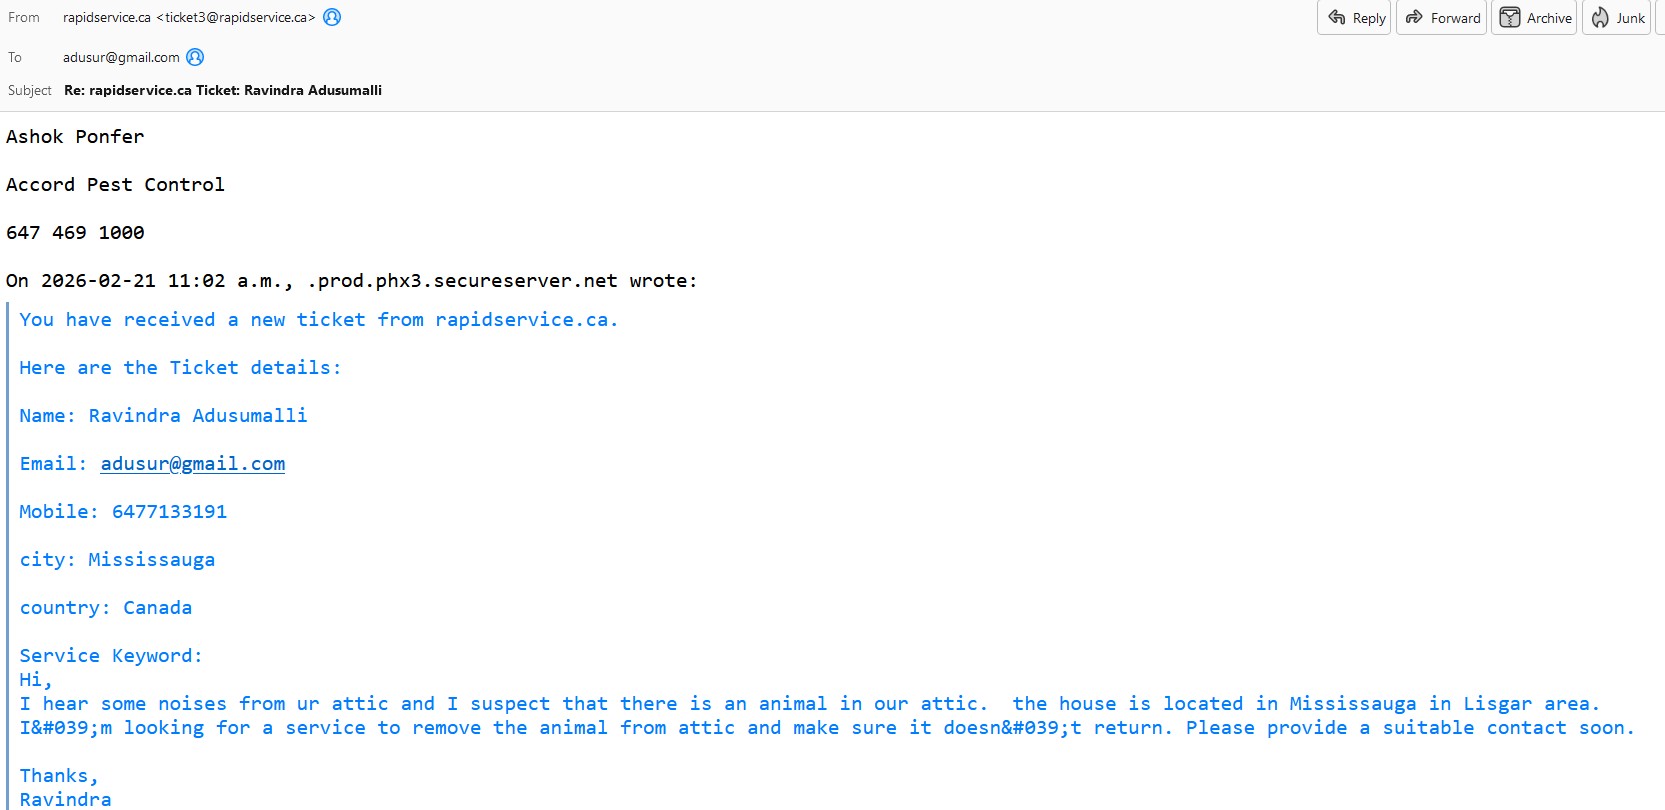
Task: Forward this email message
Action: (x=1443, y=18)
